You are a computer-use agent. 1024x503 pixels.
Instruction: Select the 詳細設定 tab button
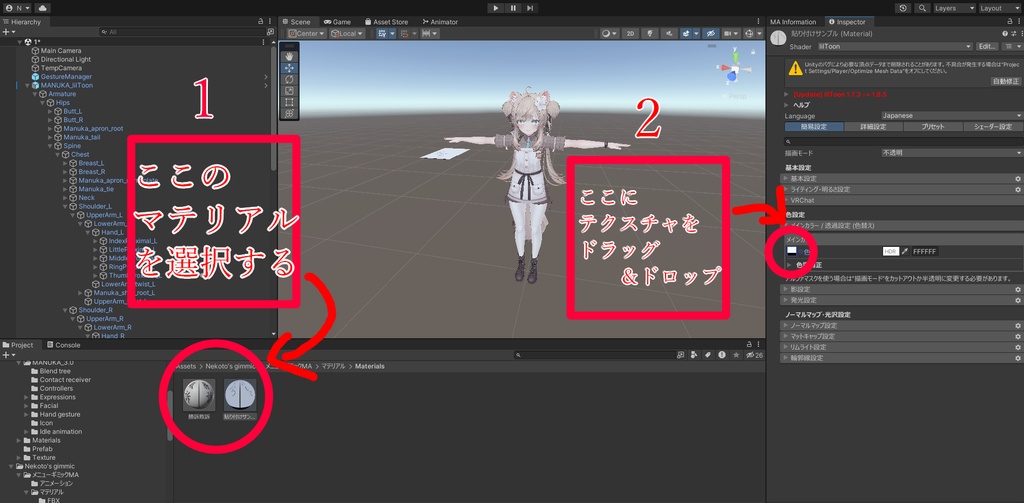coord(873,127)
